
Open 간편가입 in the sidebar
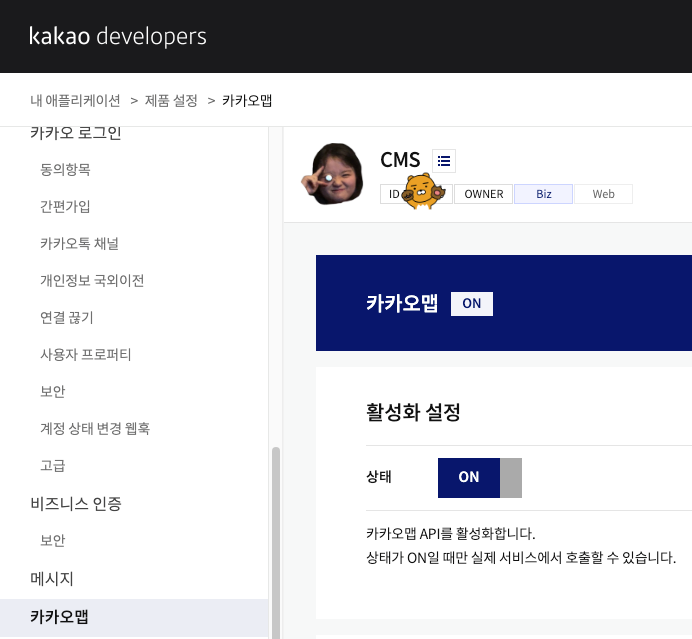pyautogui.click(x=65, y=207)
